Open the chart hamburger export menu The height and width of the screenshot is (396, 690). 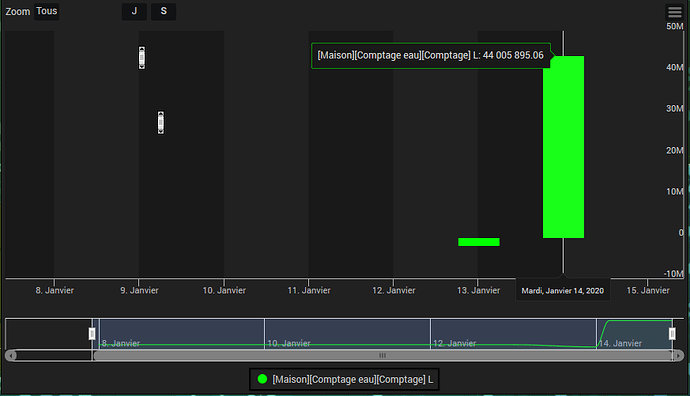pyautogui.click(x=674, y=12)
